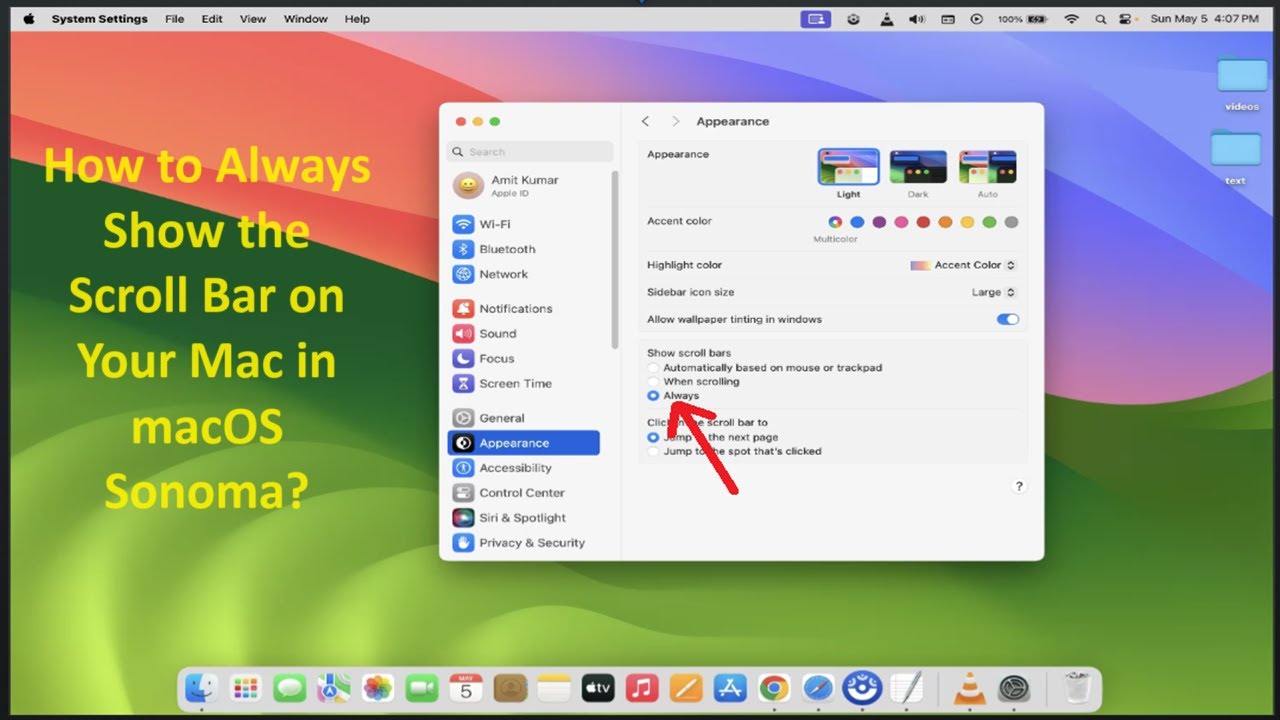The height and width of the screenshot is (720, 1280).
Task: Open Maps from the Dock
Action: pyautogui.click(x=334, y=687)
